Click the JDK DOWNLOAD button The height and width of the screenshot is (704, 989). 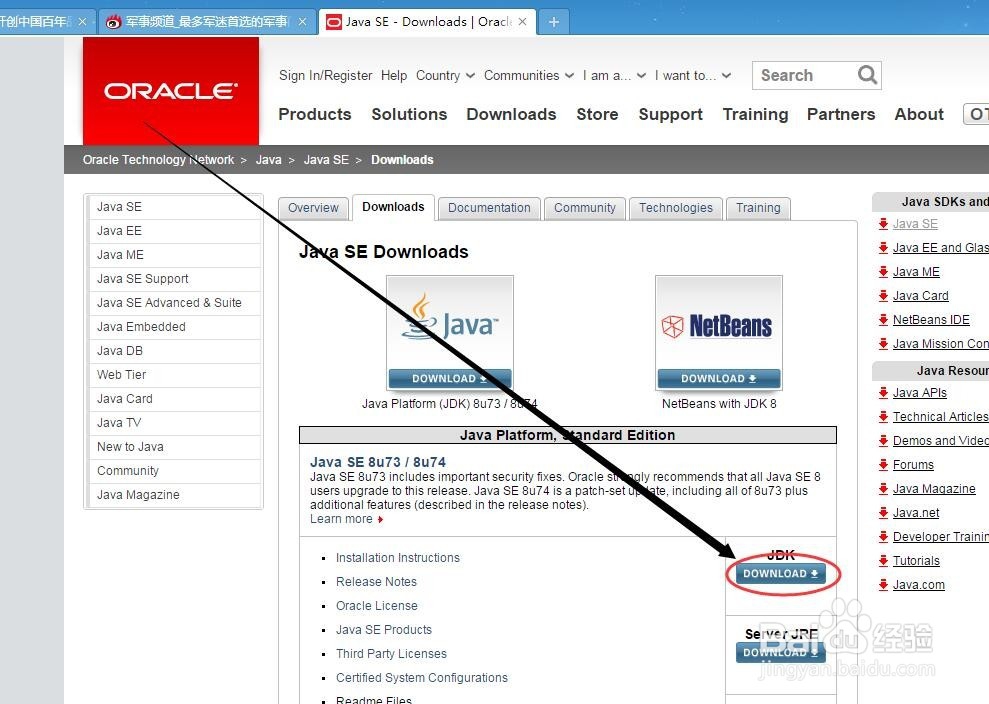tap(780, 573)
